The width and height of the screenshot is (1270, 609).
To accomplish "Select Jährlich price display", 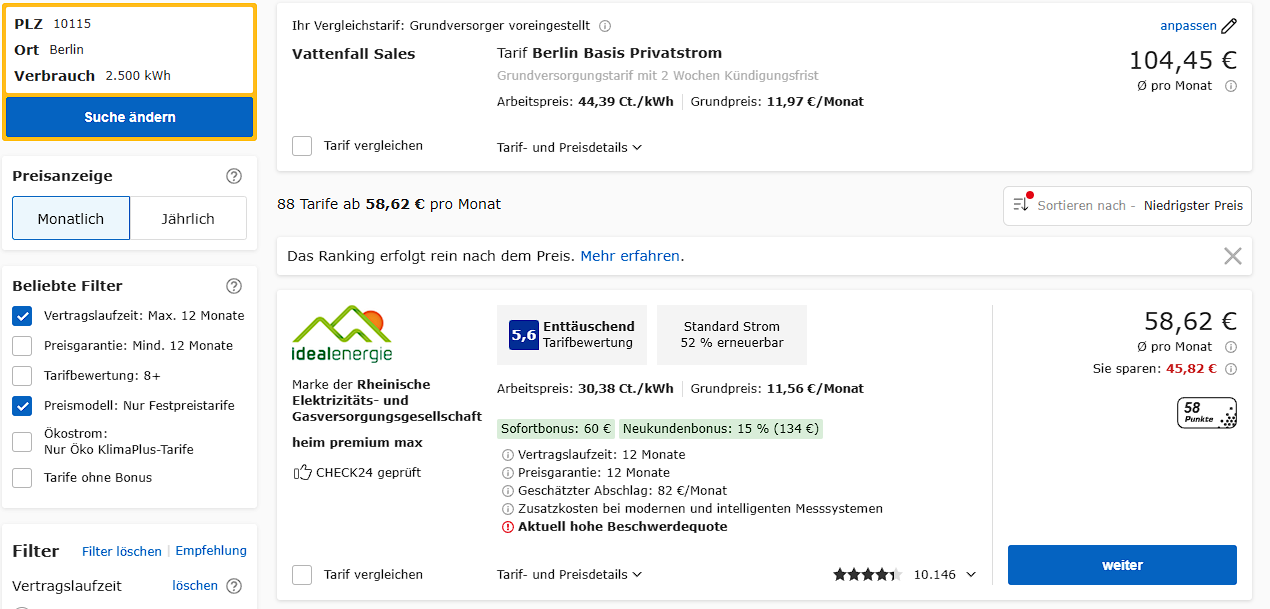I will (188, 218).
